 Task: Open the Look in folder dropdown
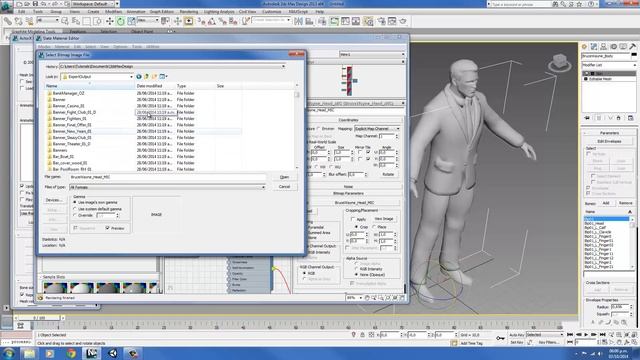[x=131, y=76]
